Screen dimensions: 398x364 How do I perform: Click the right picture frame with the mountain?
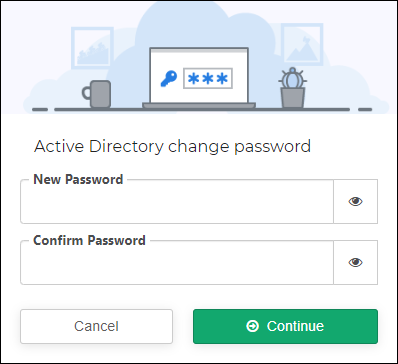coord(302,43)
